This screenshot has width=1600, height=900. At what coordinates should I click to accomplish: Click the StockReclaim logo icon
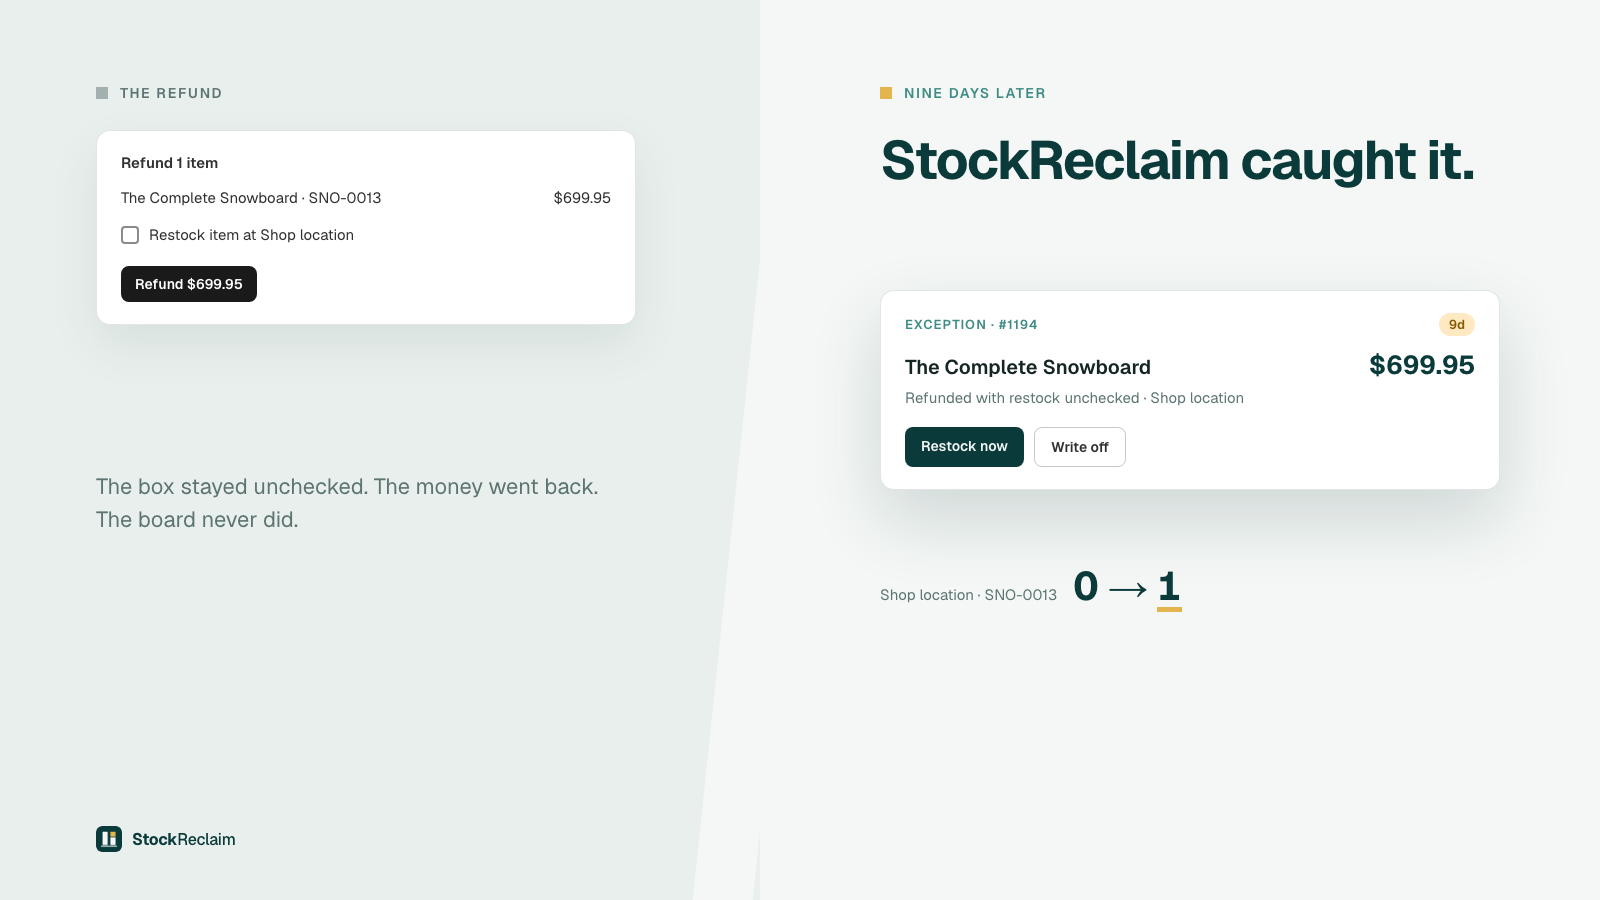109,839
